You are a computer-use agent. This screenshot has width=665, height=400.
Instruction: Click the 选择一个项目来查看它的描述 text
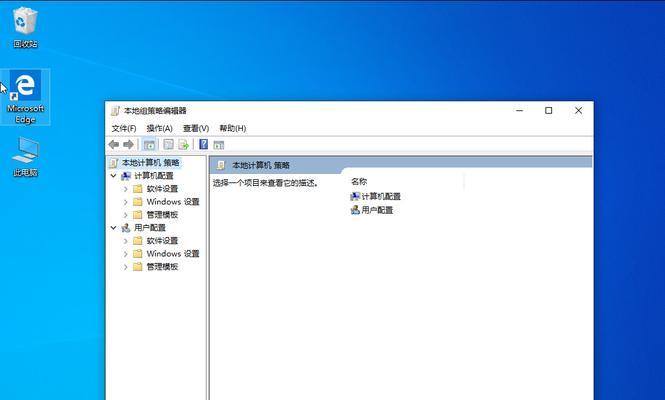coord(265,183)
